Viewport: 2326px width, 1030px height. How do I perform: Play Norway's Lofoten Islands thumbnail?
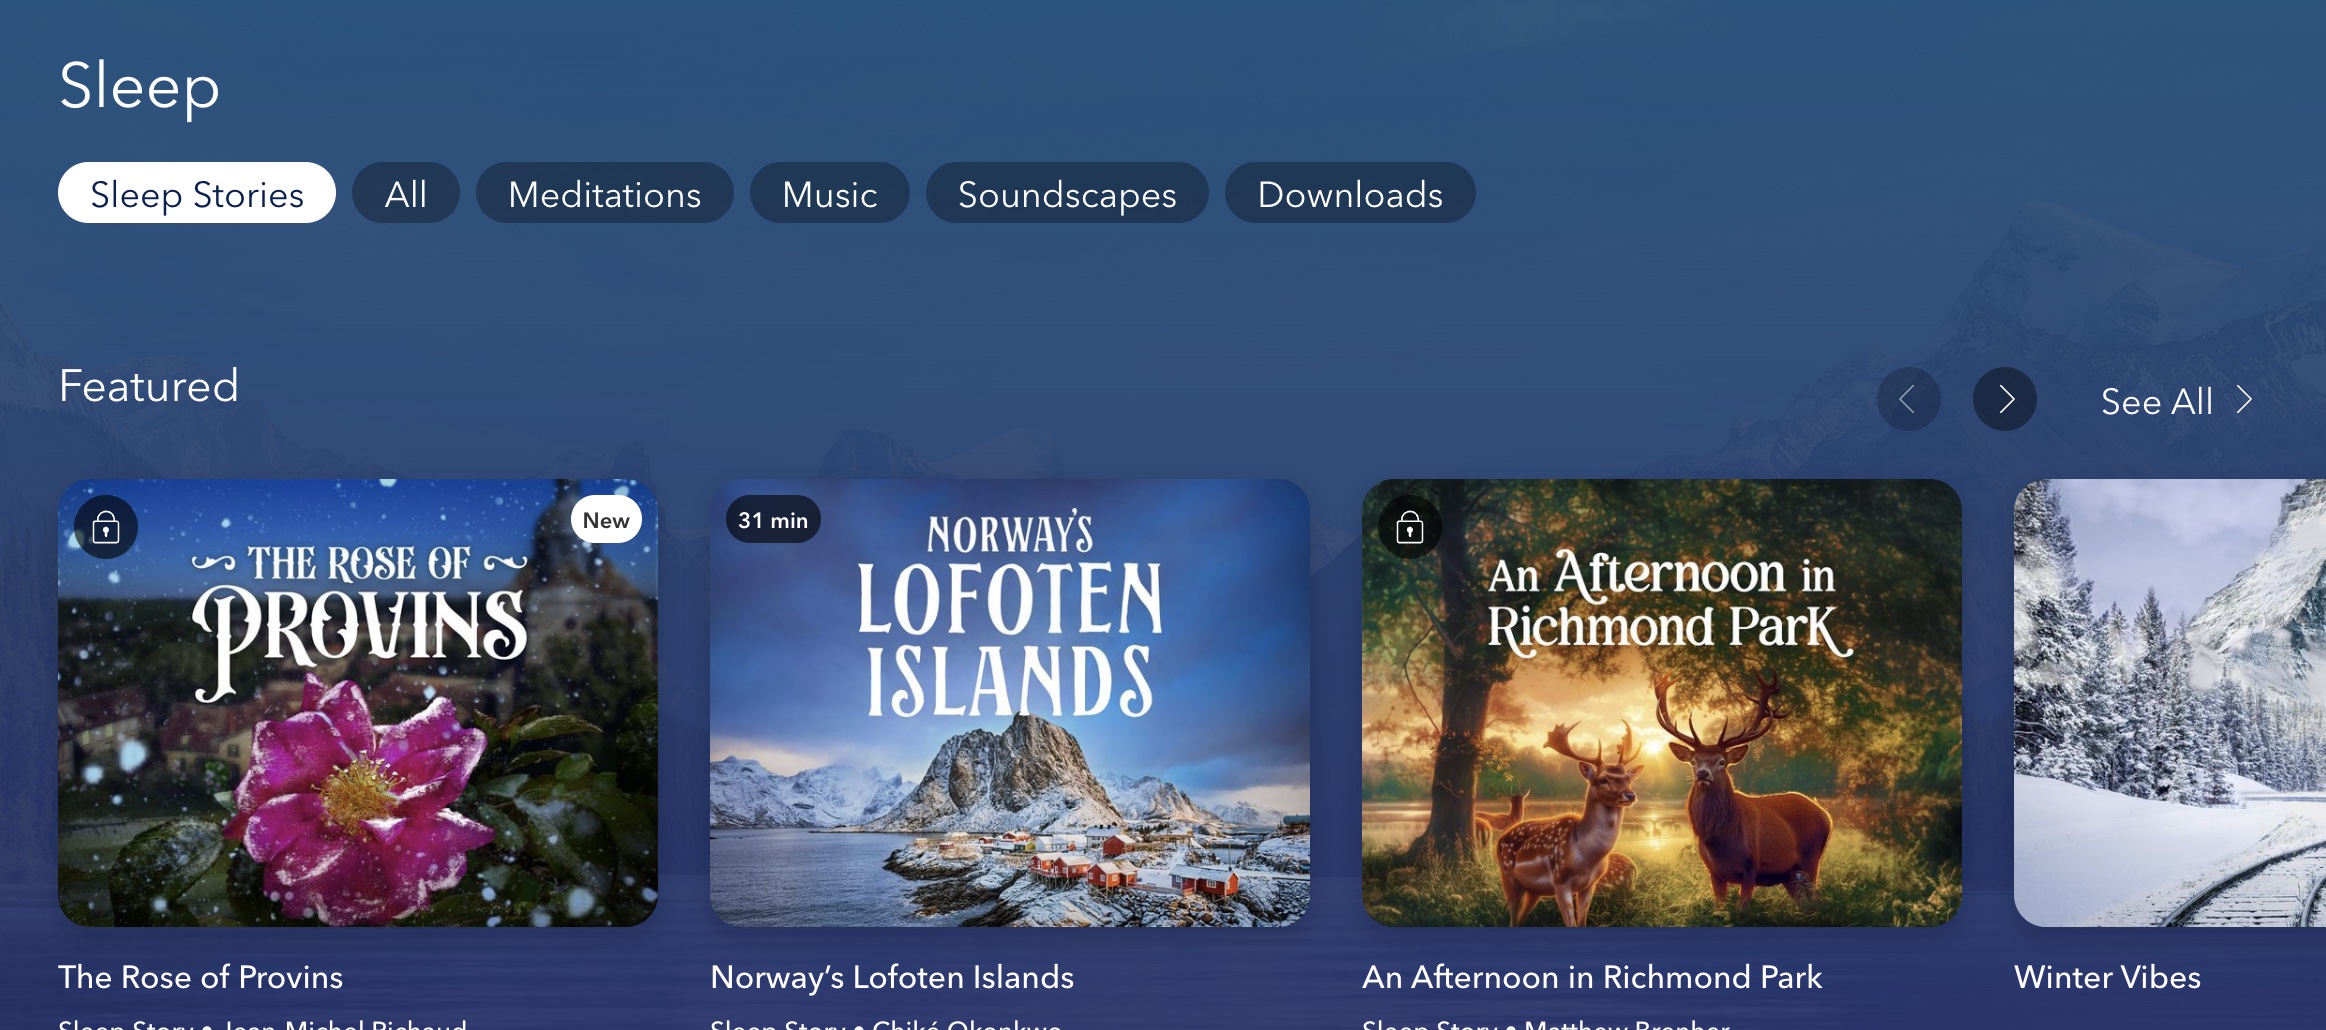pyautogui.click(x=1010, y=702)
